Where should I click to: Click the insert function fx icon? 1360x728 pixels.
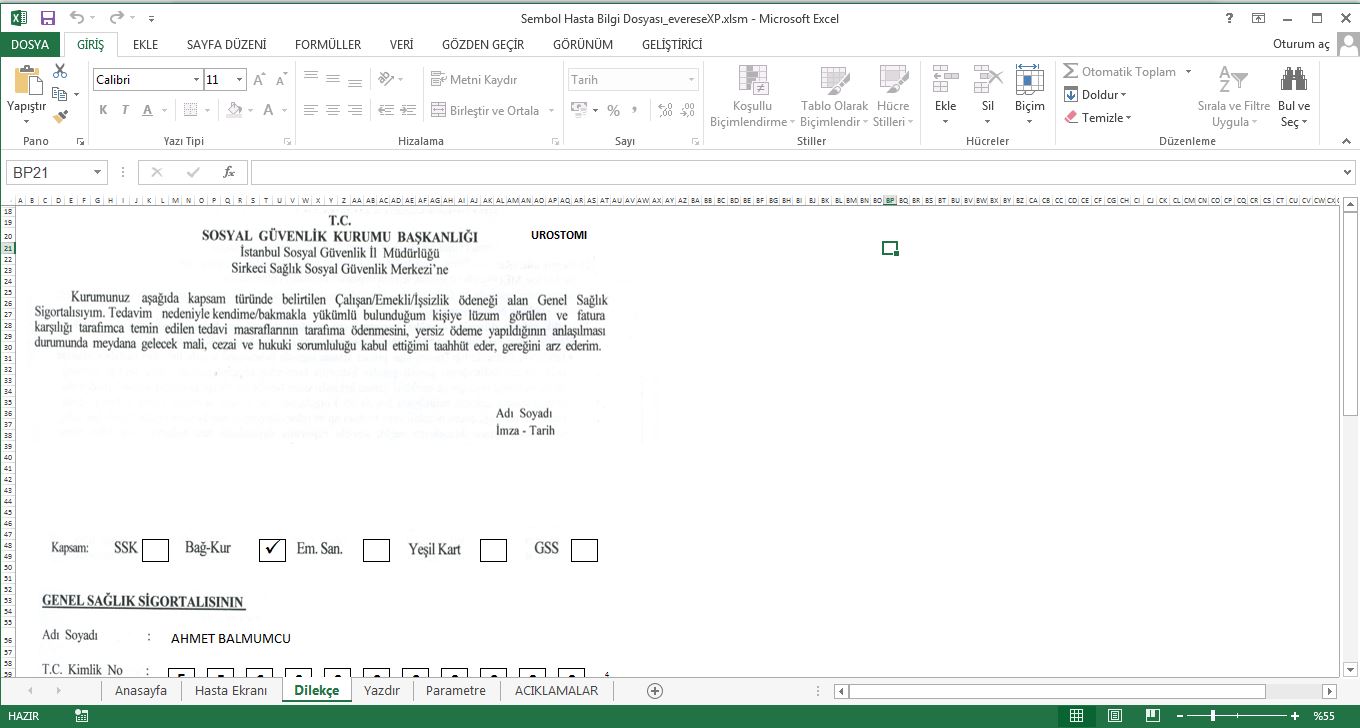tap(229, 172)
